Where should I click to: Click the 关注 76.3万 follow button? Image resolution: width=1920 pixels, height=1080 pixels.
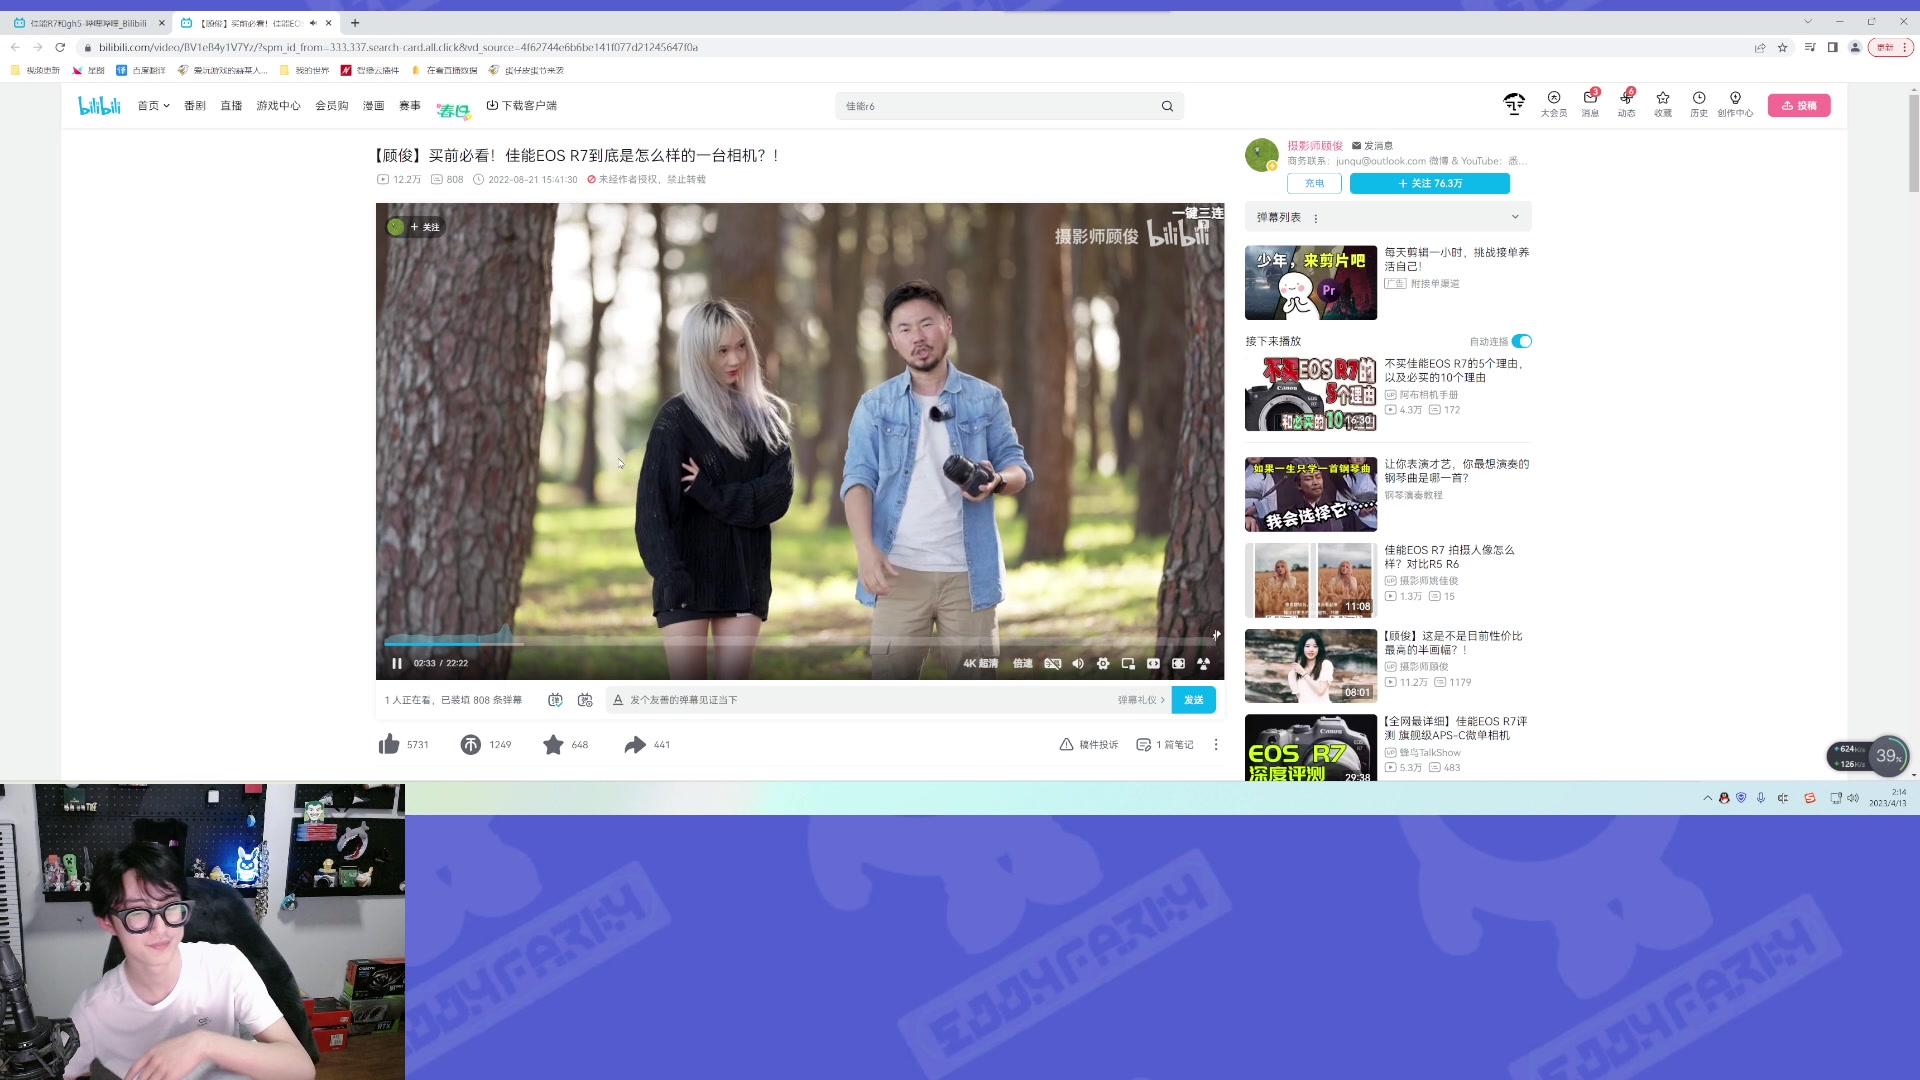point(1429,183)
